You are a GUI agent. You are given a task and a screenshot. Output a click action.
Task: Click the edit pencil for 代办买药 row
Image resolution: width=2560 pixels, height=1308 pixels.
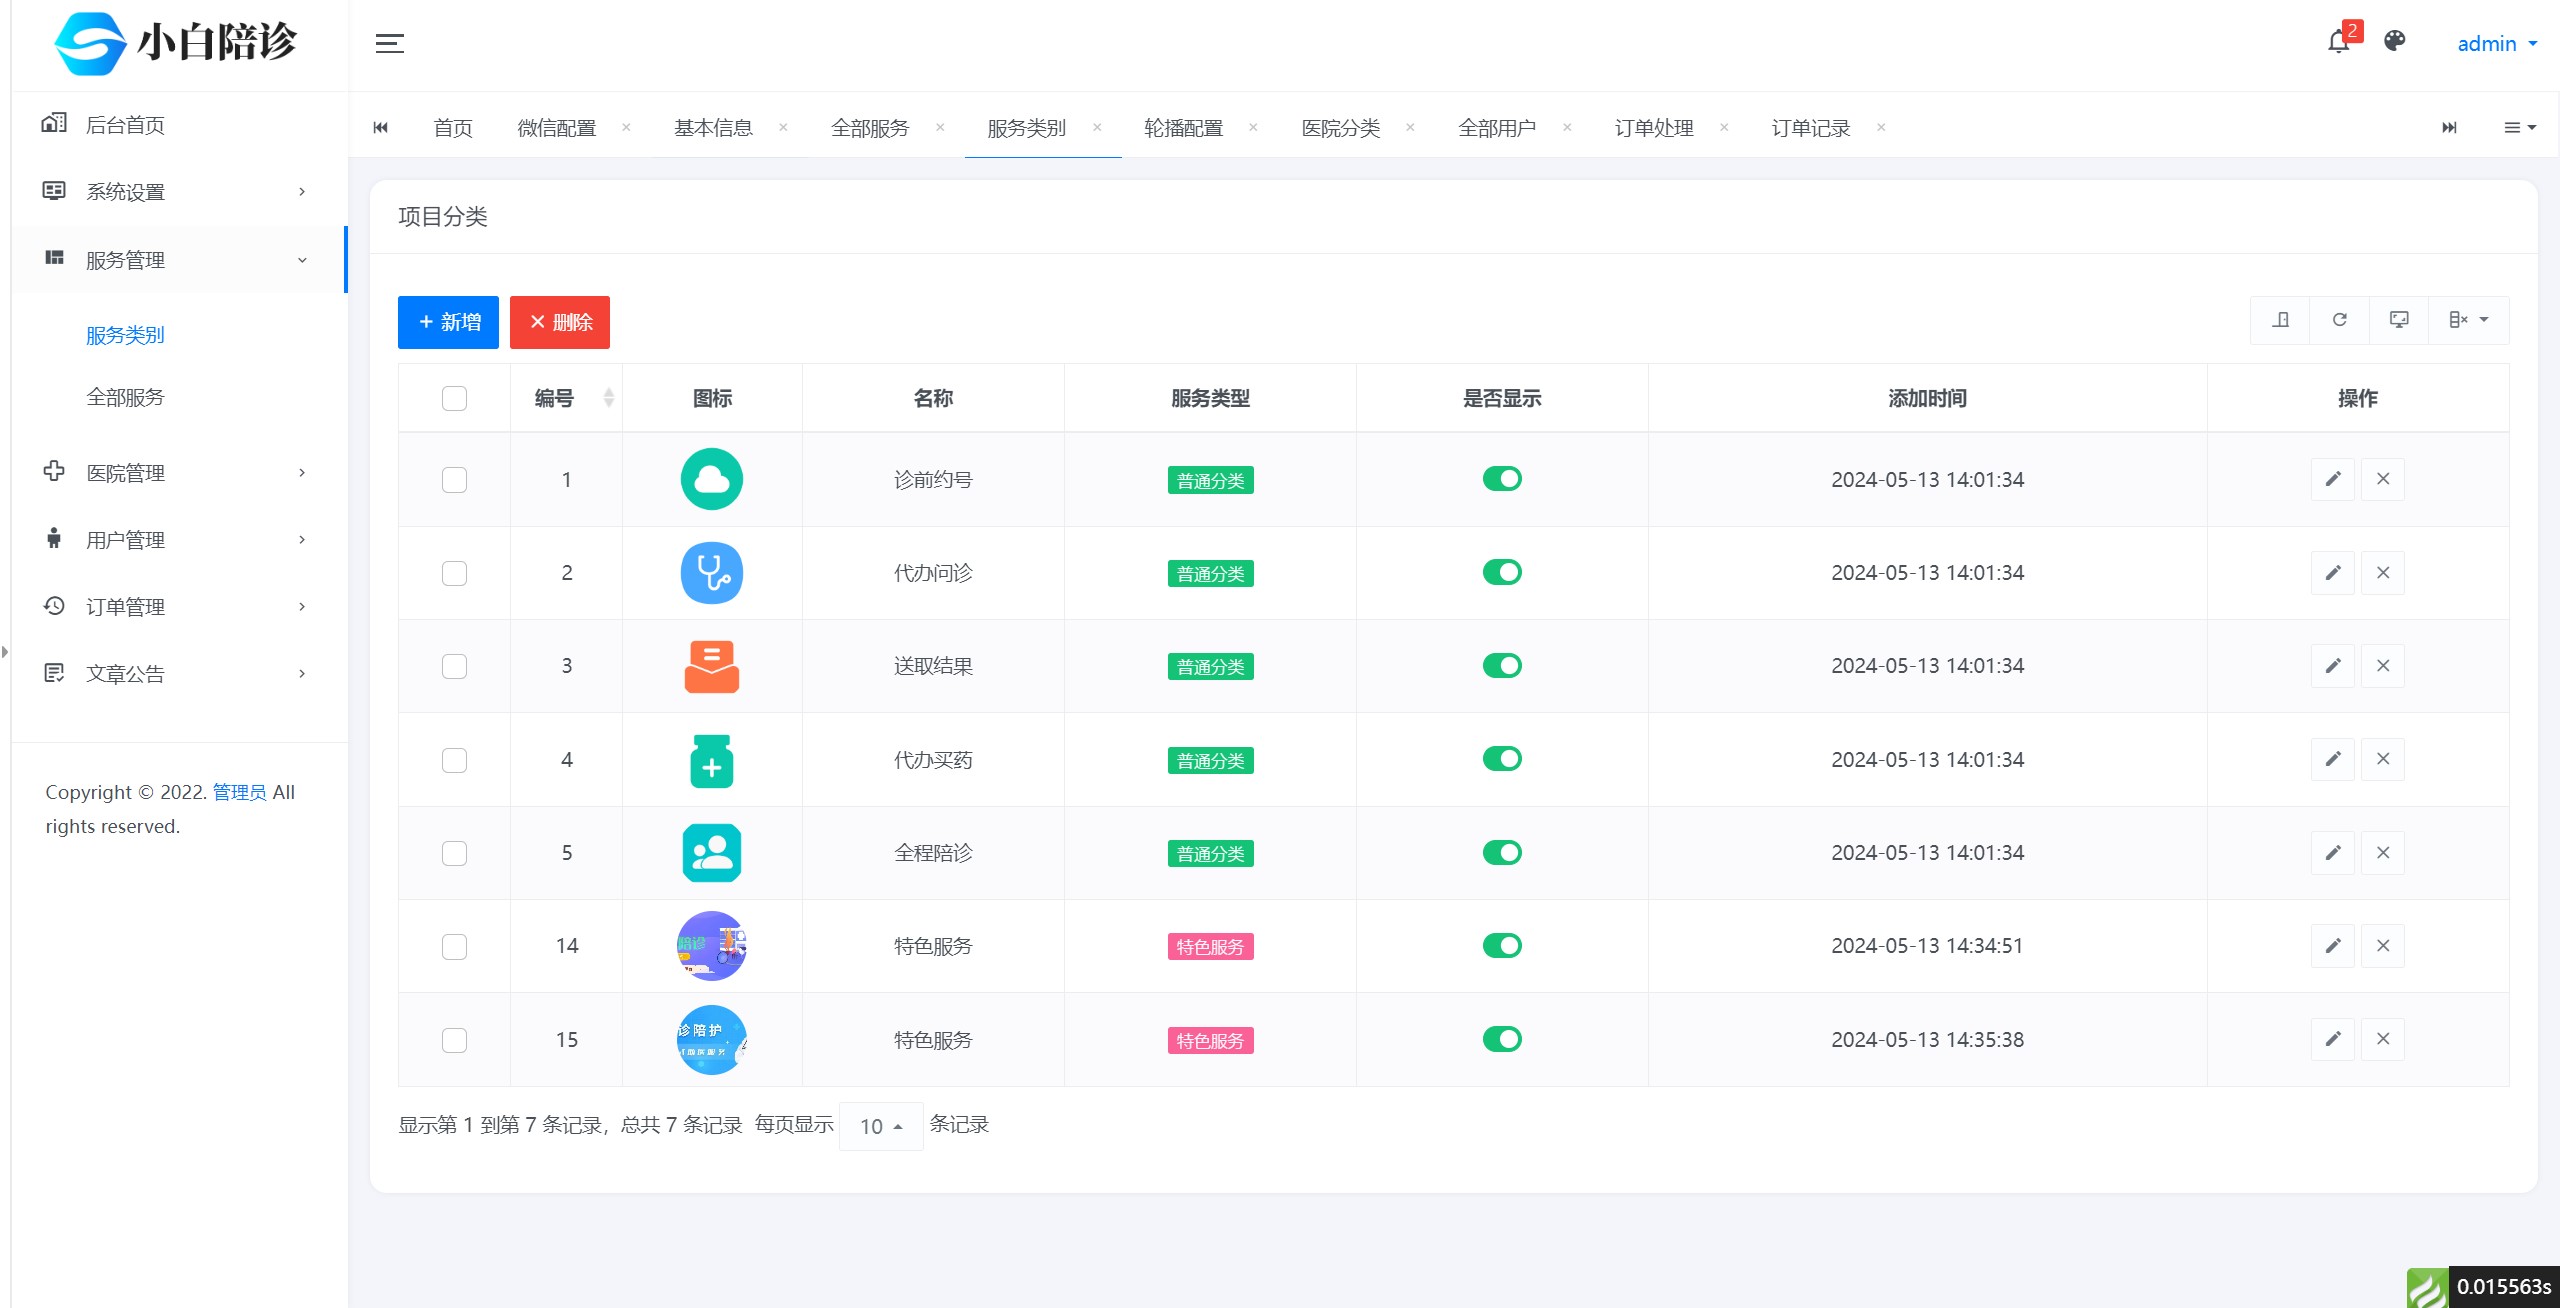click(x=2333, y=759)
